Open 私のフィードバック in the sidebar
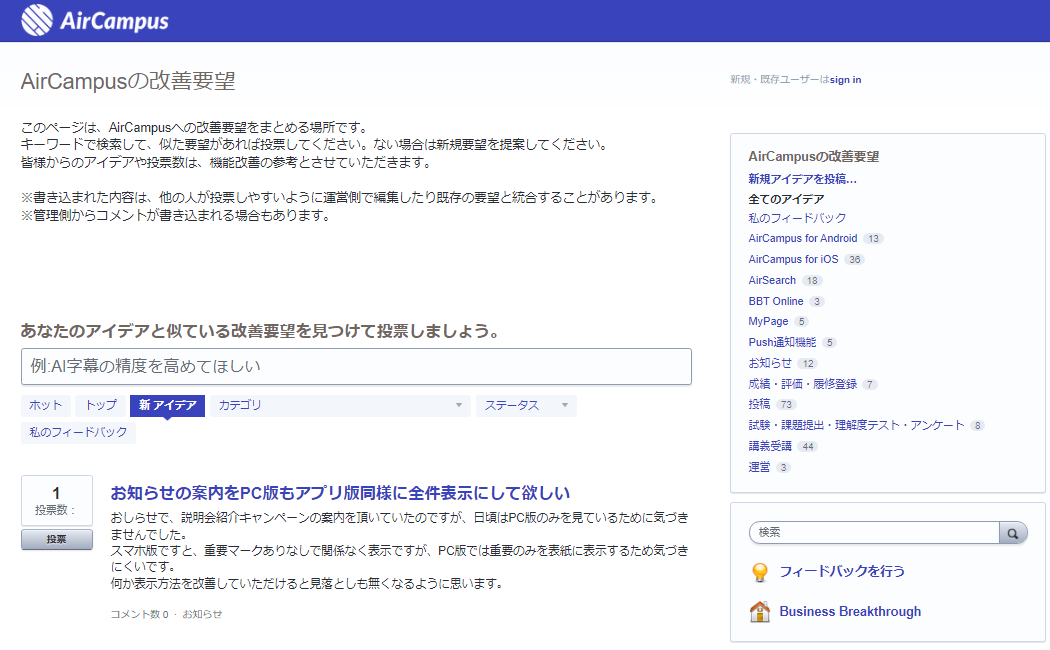Viewport: 1050px width, 650px height. 797,218
